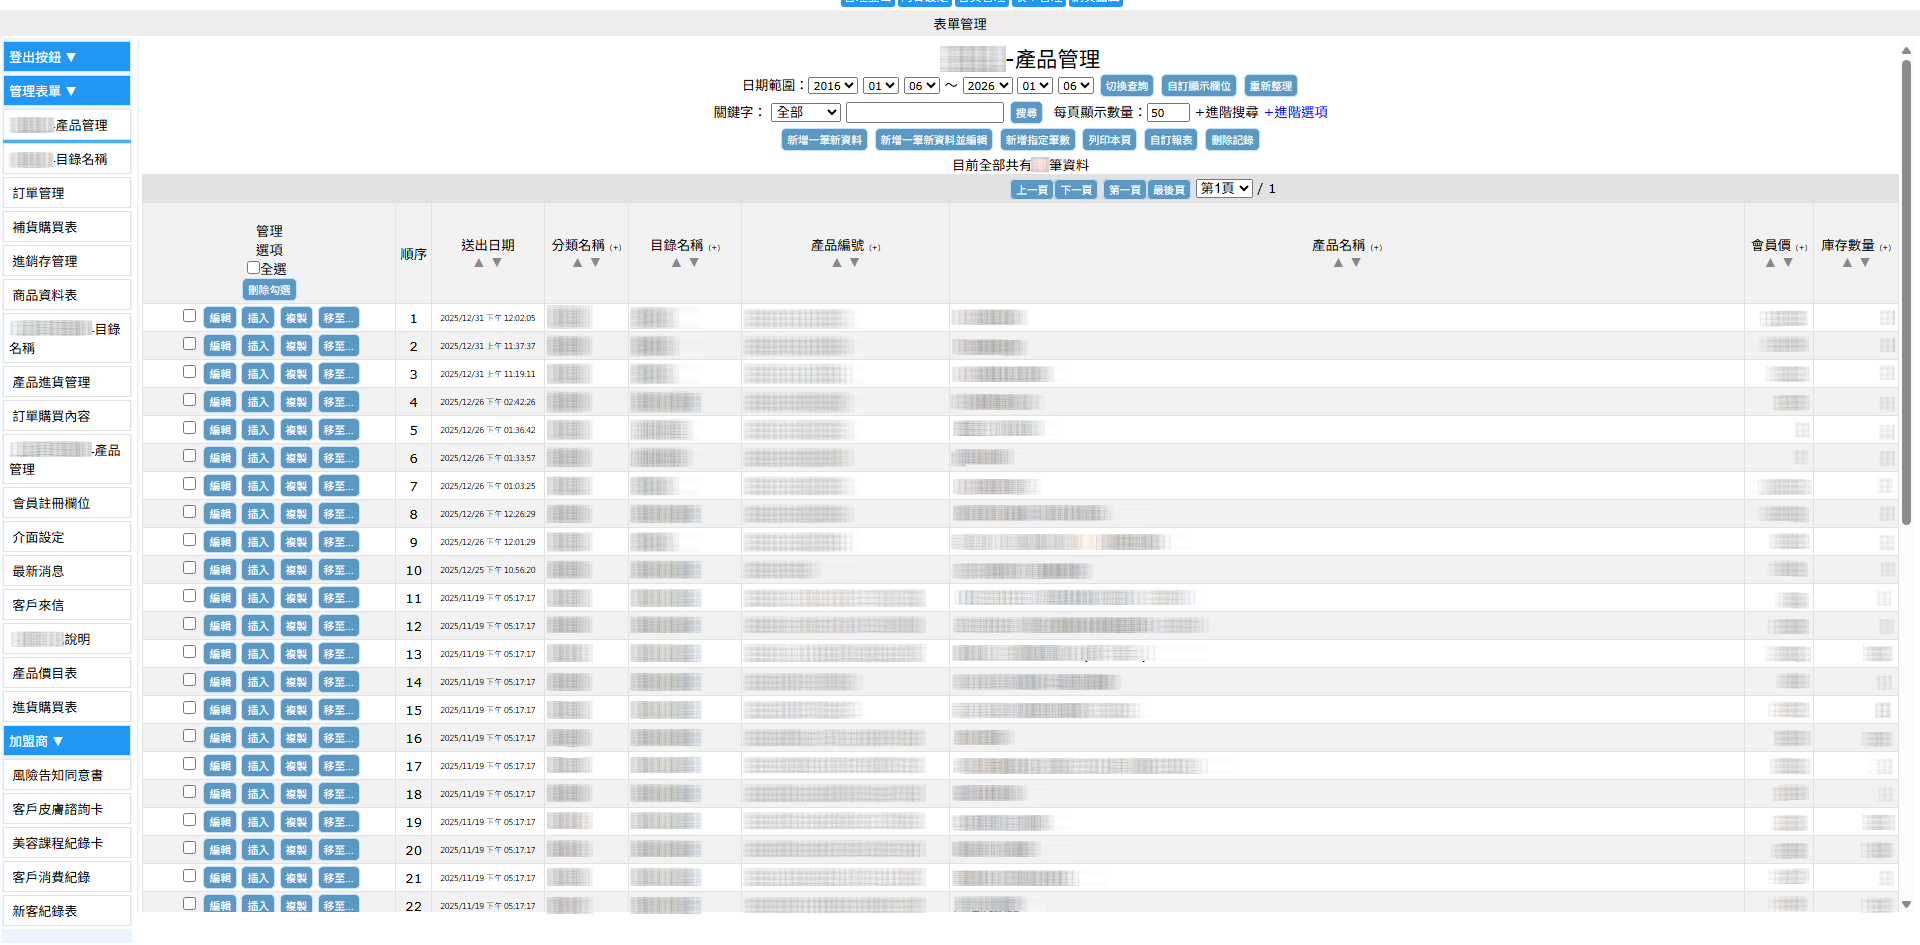Screen dimensions: 1920x945
Task: Tick the checkbox for row 1
Action: coord(189,316)
